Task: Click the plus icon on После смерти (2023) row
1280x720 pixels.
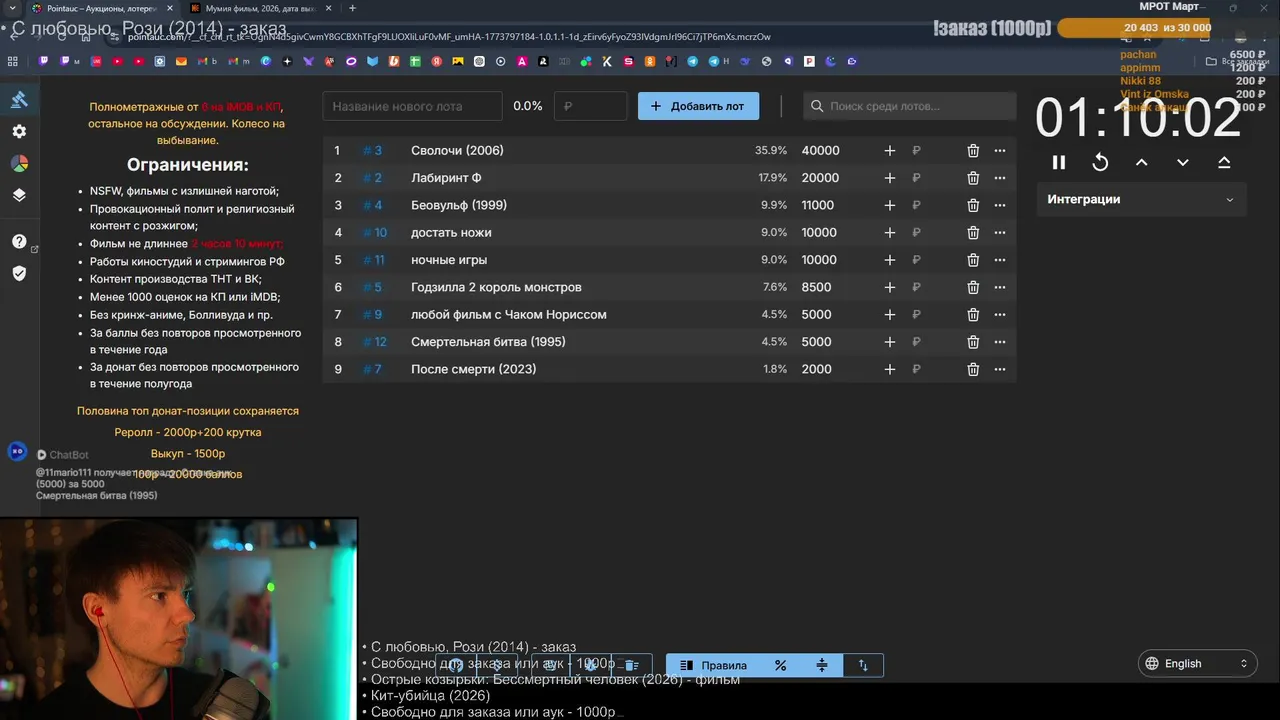Action: pyautogui.click(x=890, y=369)
